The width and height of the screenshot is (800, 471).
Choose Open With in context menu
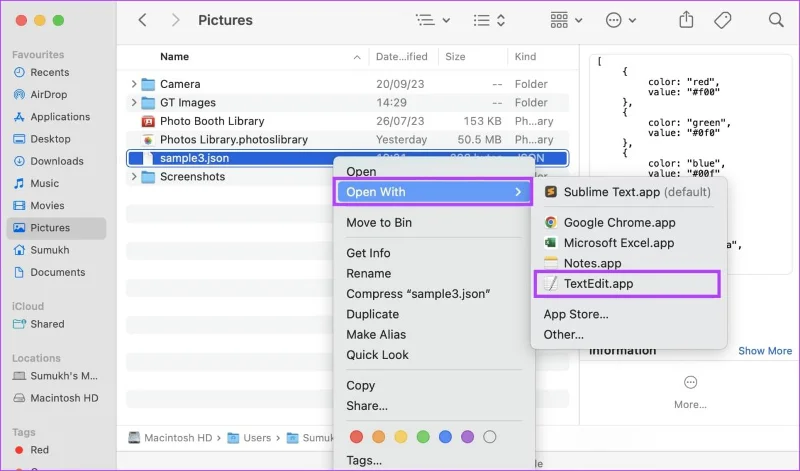(433, 192)
